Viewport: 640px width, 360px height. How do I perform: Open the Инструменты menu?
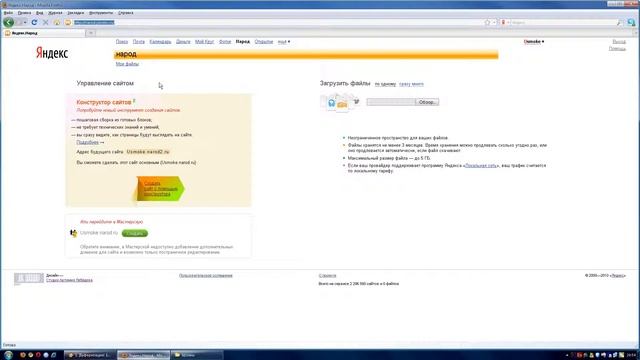[x=101, y=13]
